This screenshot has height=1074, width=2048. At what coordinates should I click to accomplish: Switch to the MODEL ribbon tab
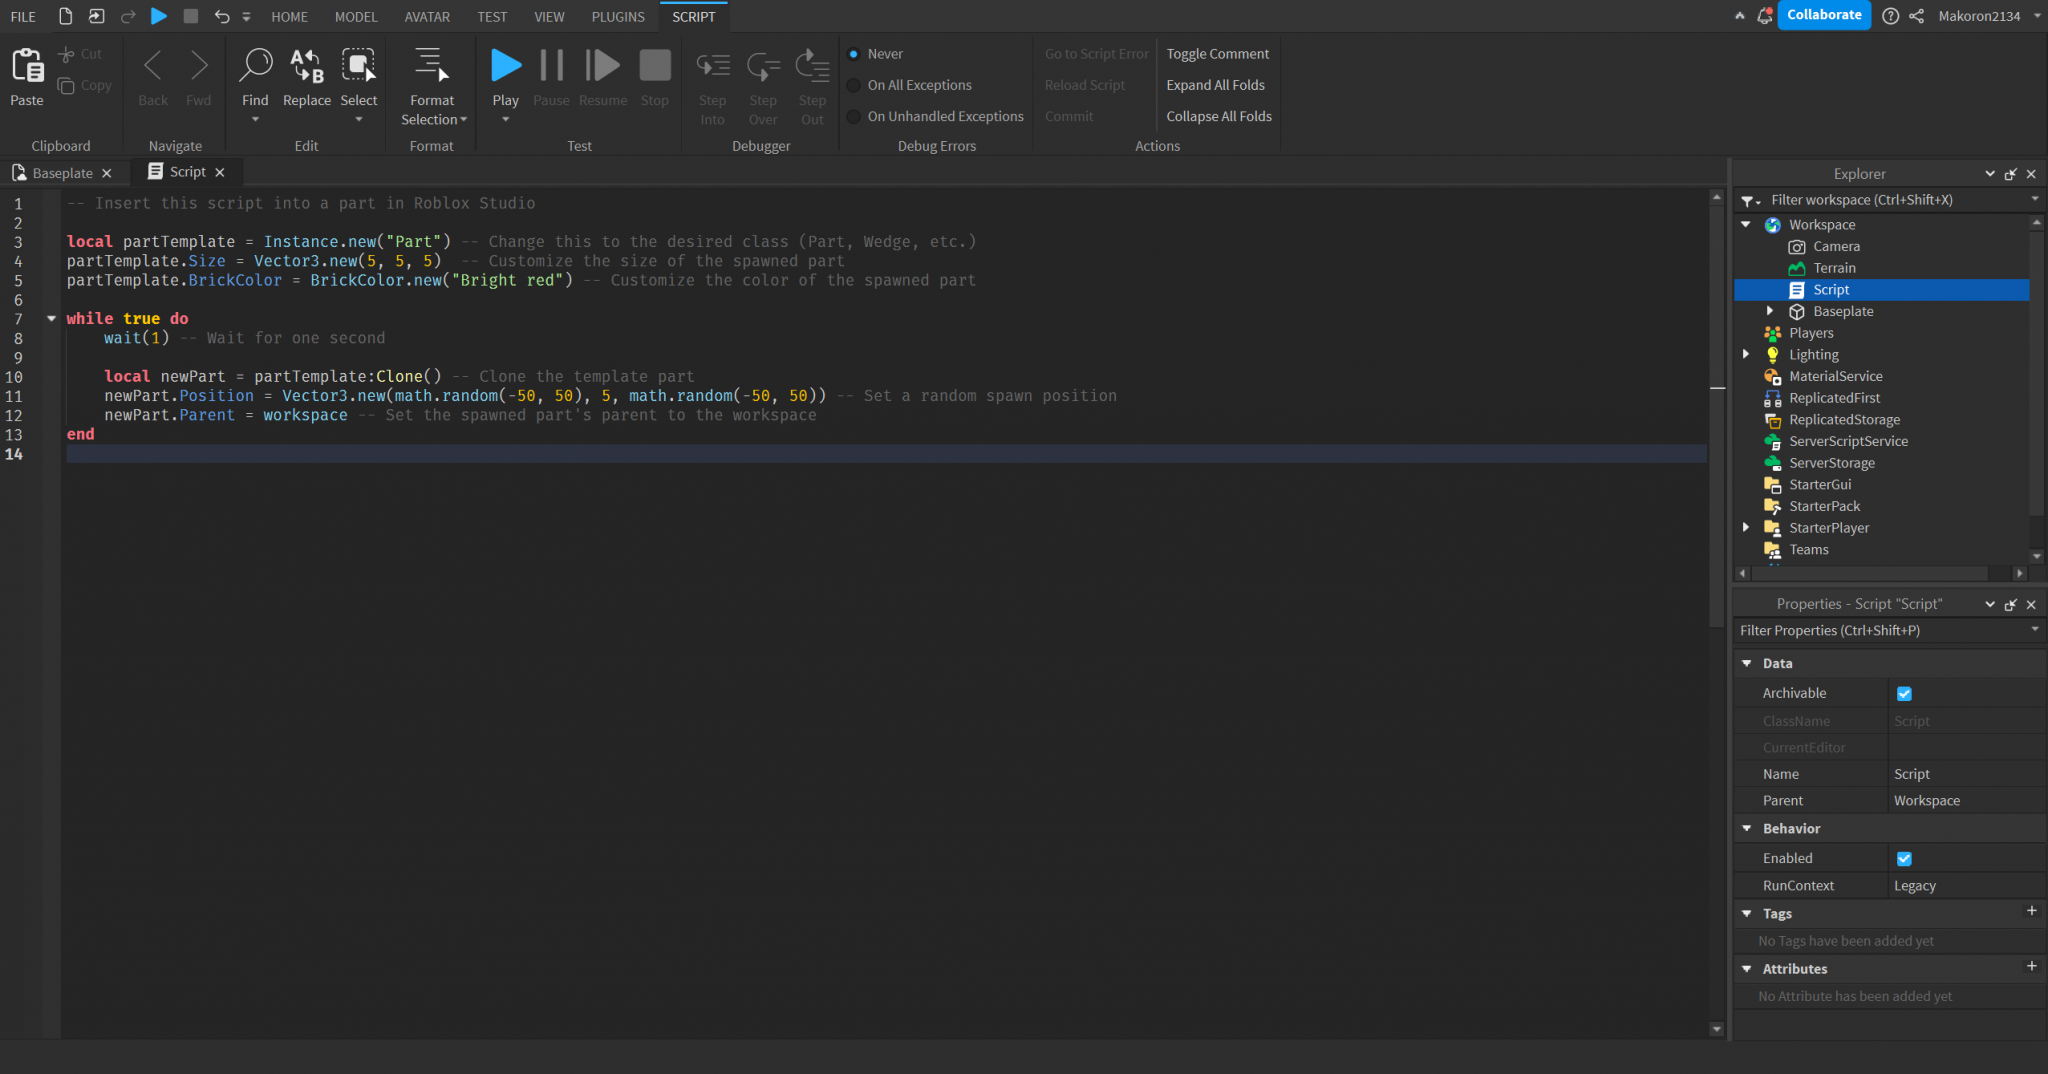[x=356, y=16]
